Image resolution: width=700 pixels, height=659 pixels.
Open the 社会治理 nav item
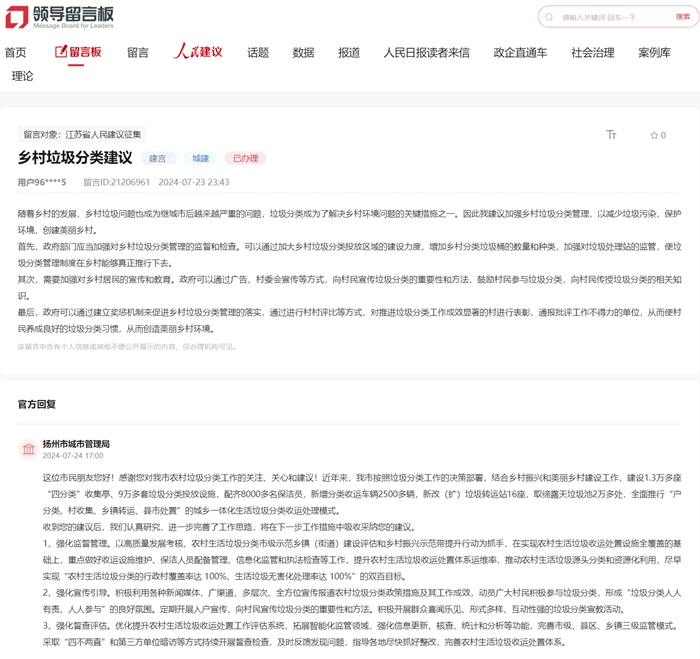[593, 53]
